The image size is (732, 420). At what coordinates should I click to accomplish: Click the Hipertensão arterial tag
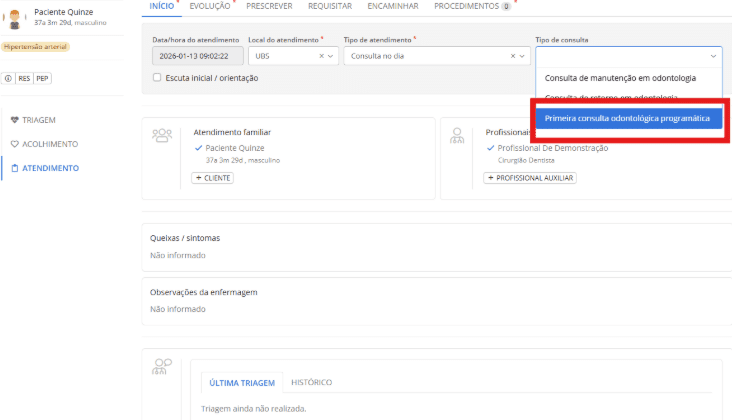point(35,47)
